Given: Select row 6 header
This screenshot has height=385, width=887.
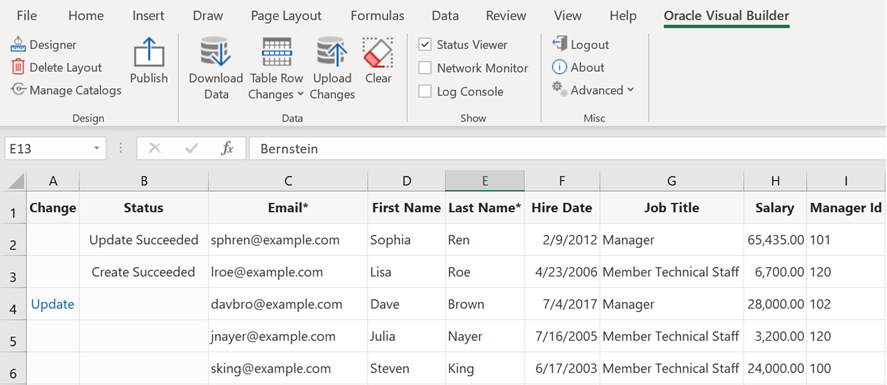Looking at the screenshot, I should point(14,369).
